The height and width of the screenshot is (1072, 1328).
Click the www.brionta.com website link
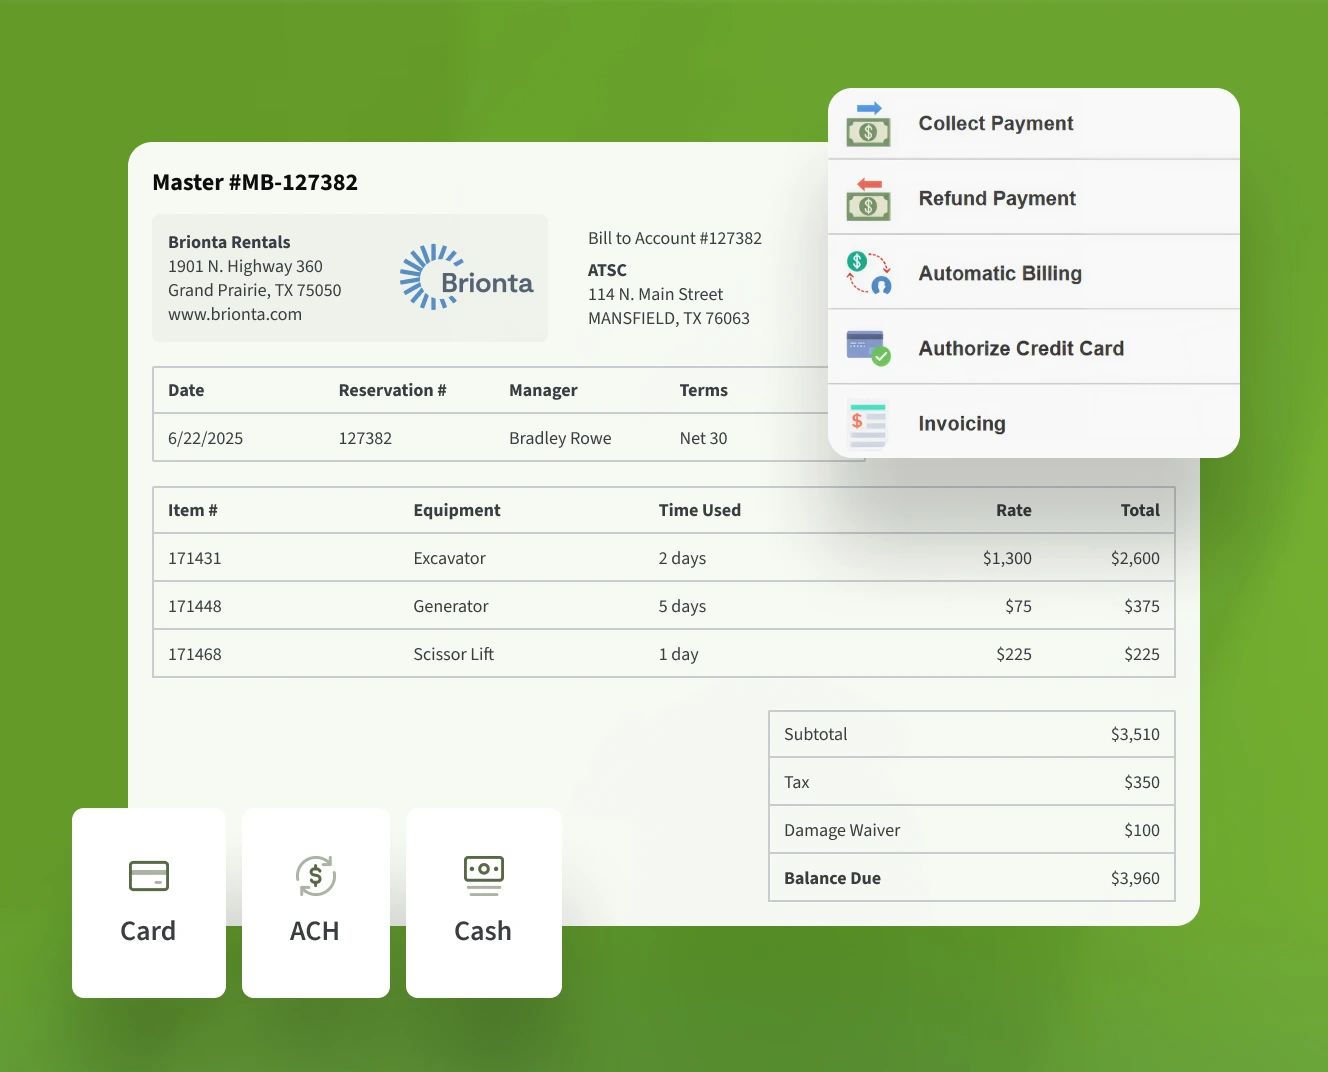235,314
